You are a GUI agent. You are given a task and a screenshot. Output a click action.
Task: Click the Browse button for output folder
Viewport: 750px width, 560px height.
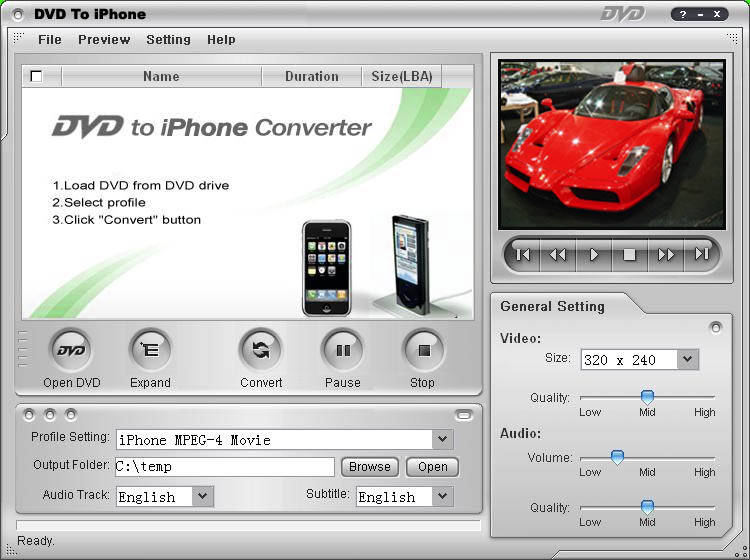pyautogui.click(x=370, y=467)
